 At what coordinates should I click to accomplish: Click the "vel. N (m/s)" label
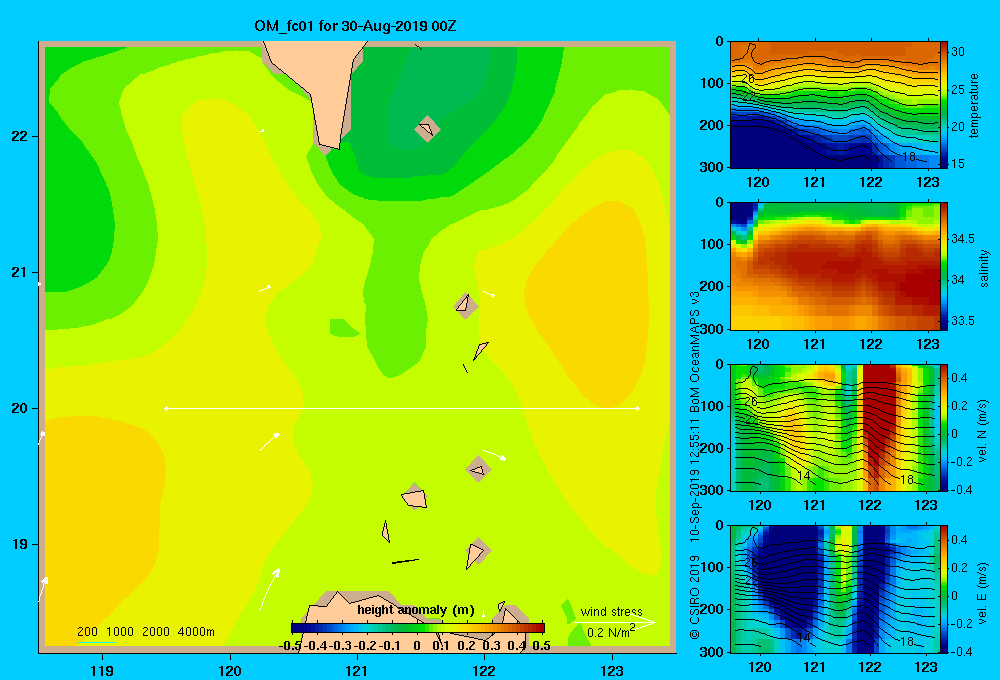tap(982, 431)
